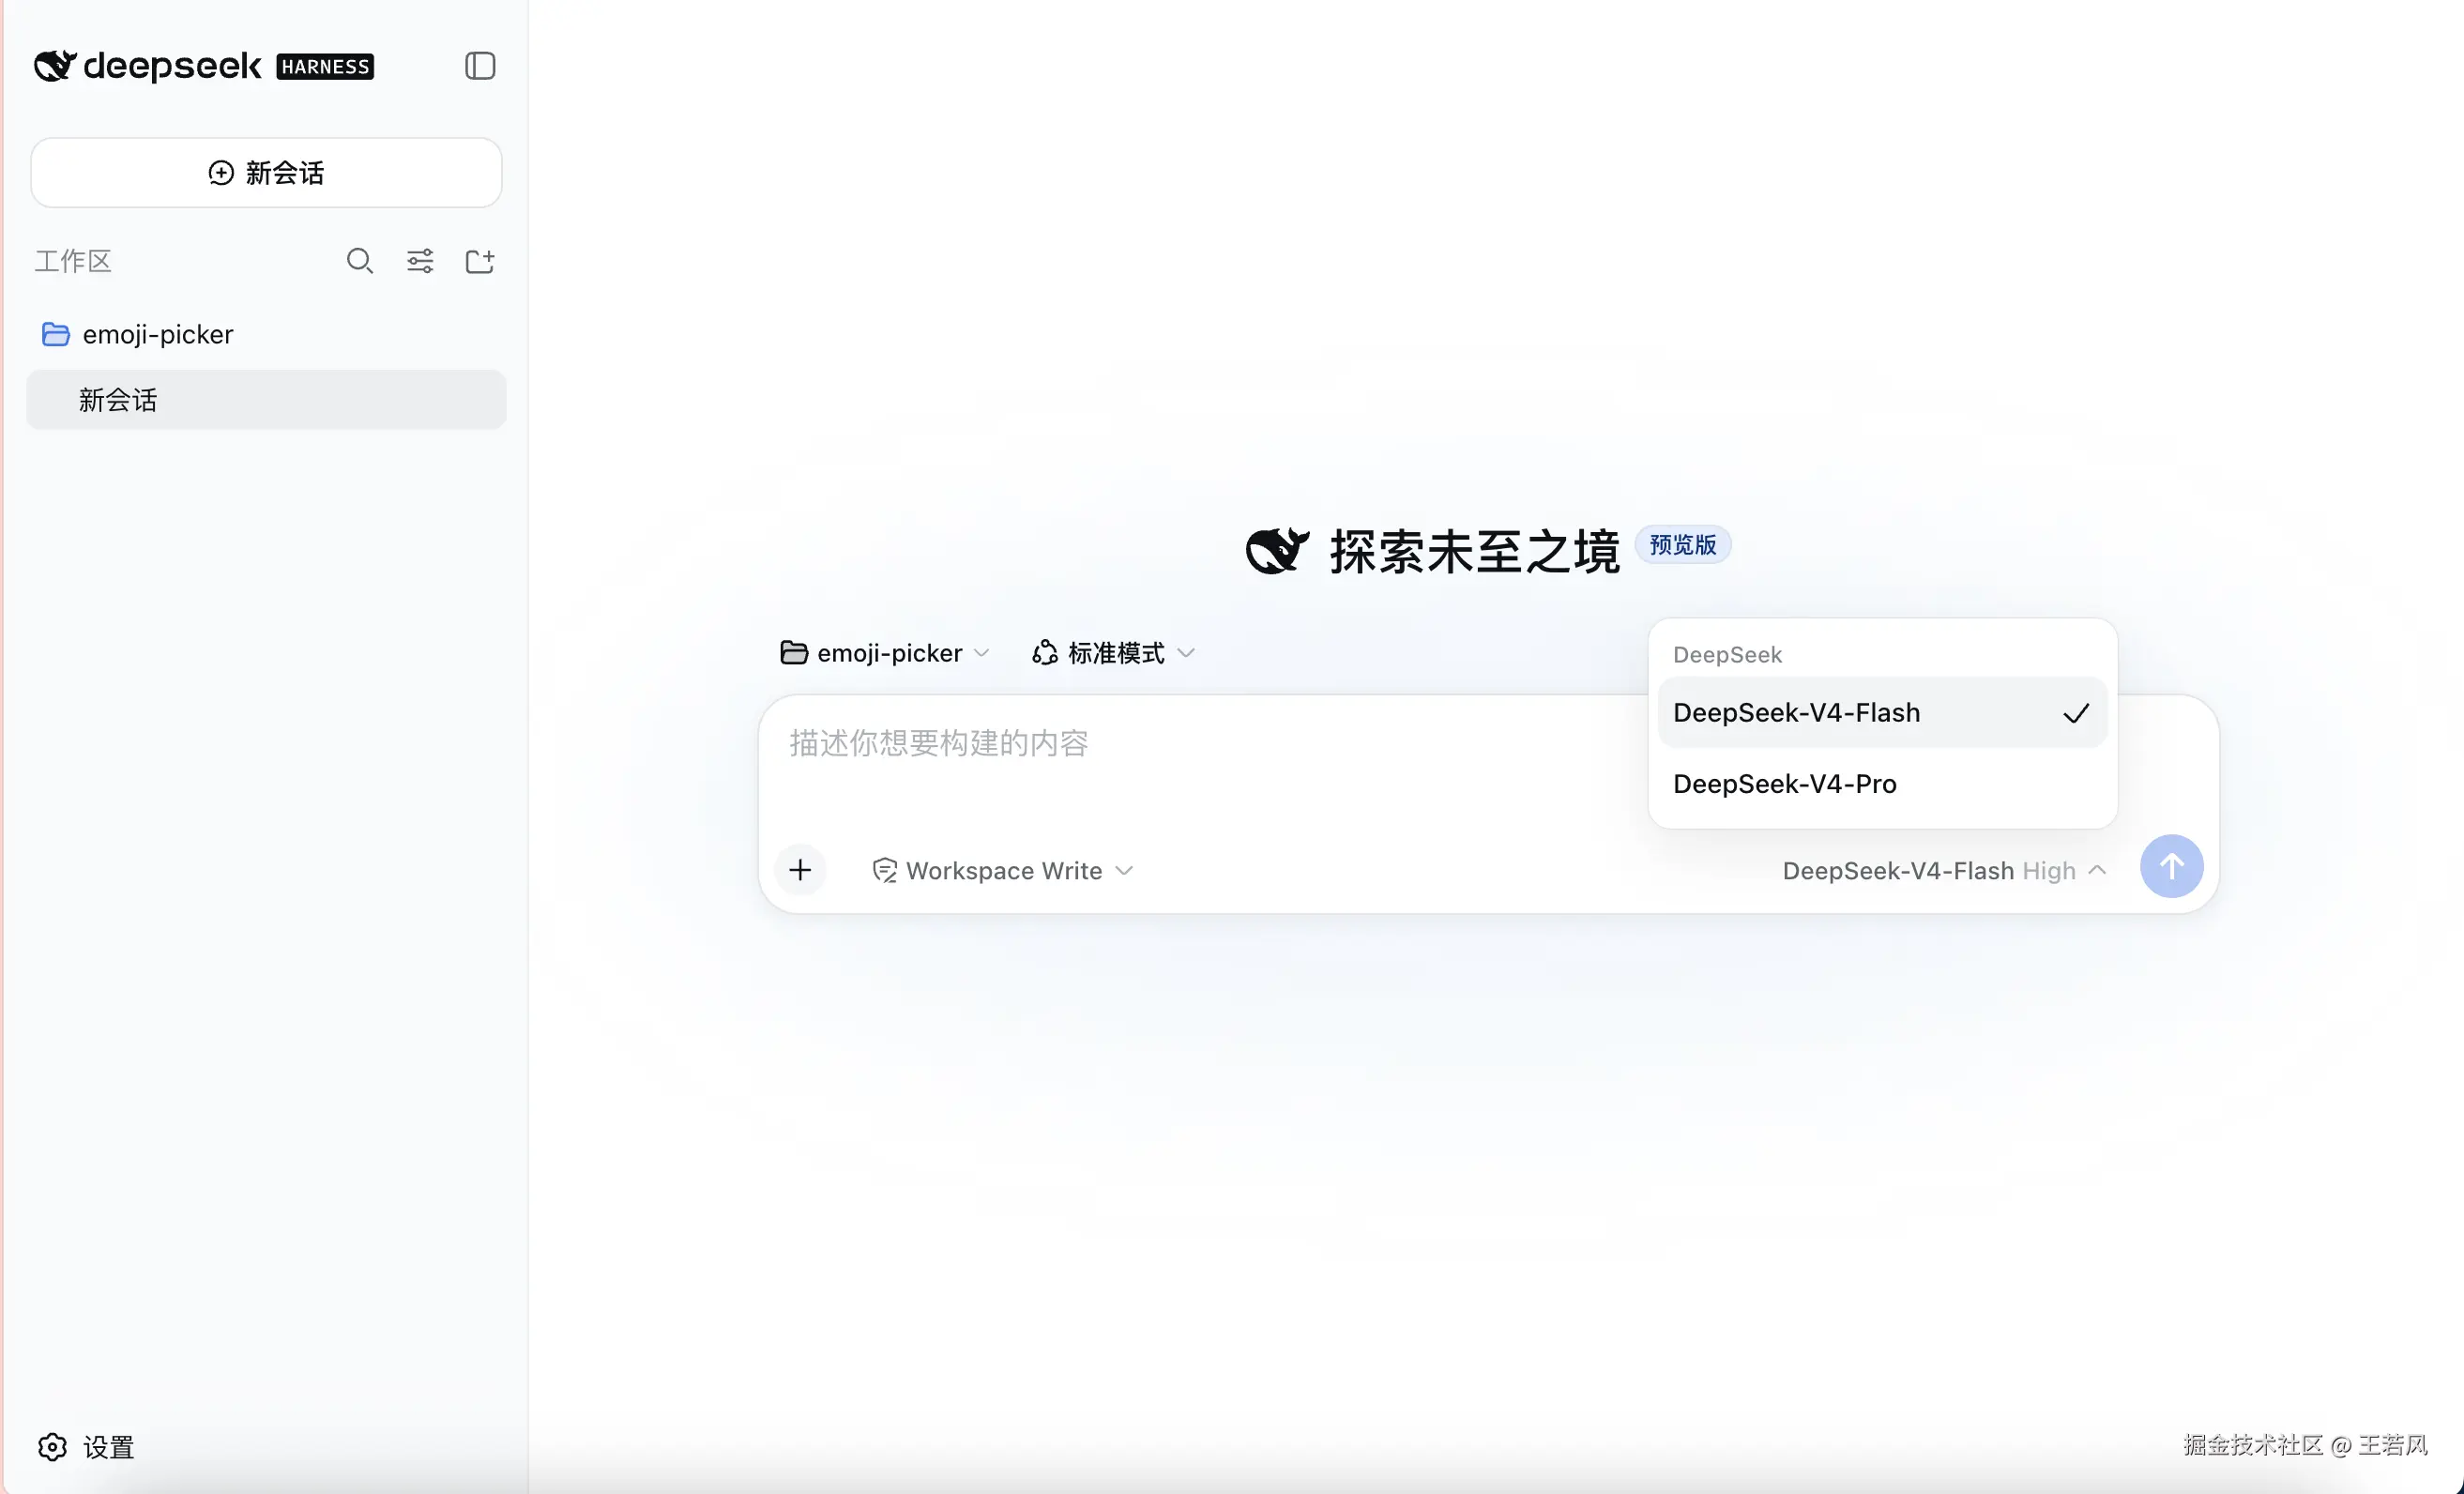Select DeepSeek-V4-Flash model option
The height and width of the screenshot is (1494, 2464).
click(1882, 713)
